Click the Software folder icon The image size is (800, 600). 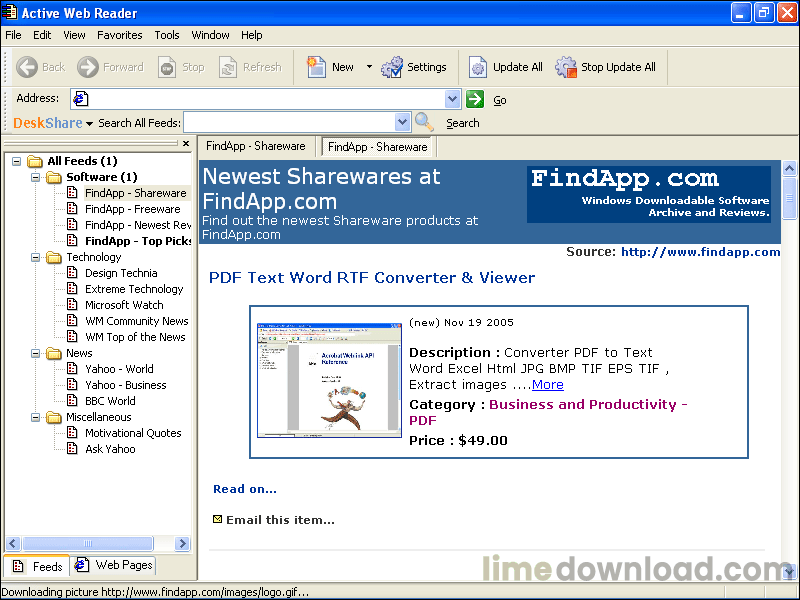pos(54,177)
